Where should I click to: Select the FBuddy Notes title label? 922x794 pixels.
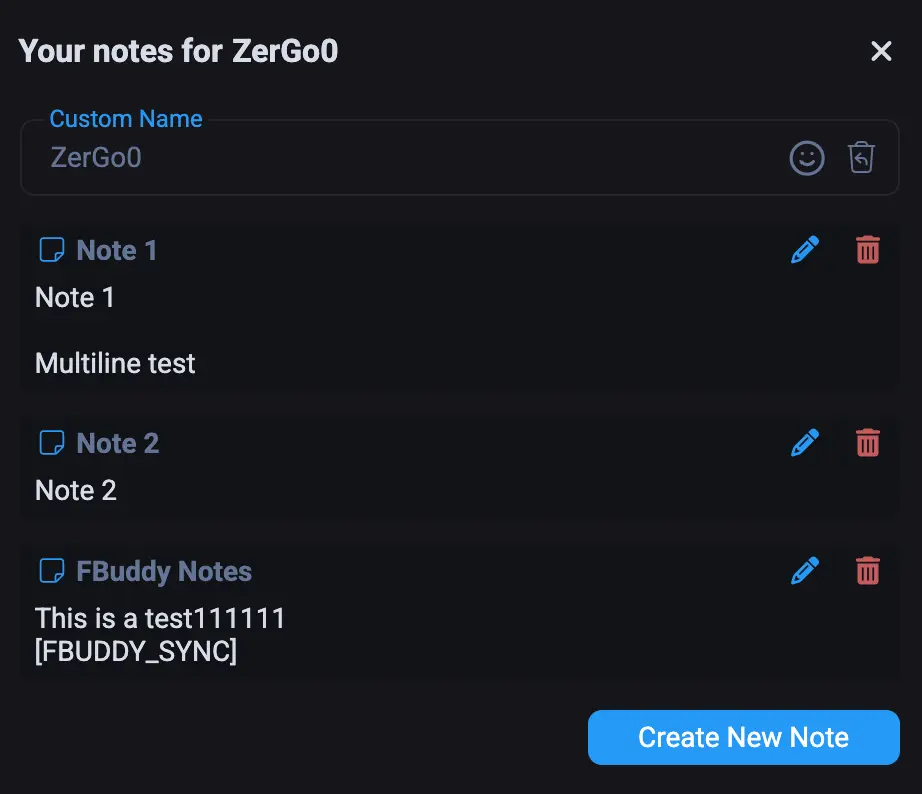click(x=163, y=571)
